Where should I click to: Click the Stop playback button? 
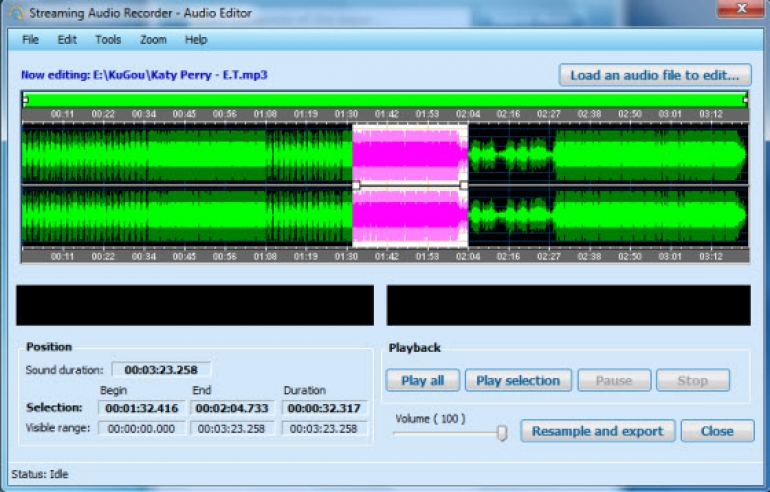[x=693, y=381]
